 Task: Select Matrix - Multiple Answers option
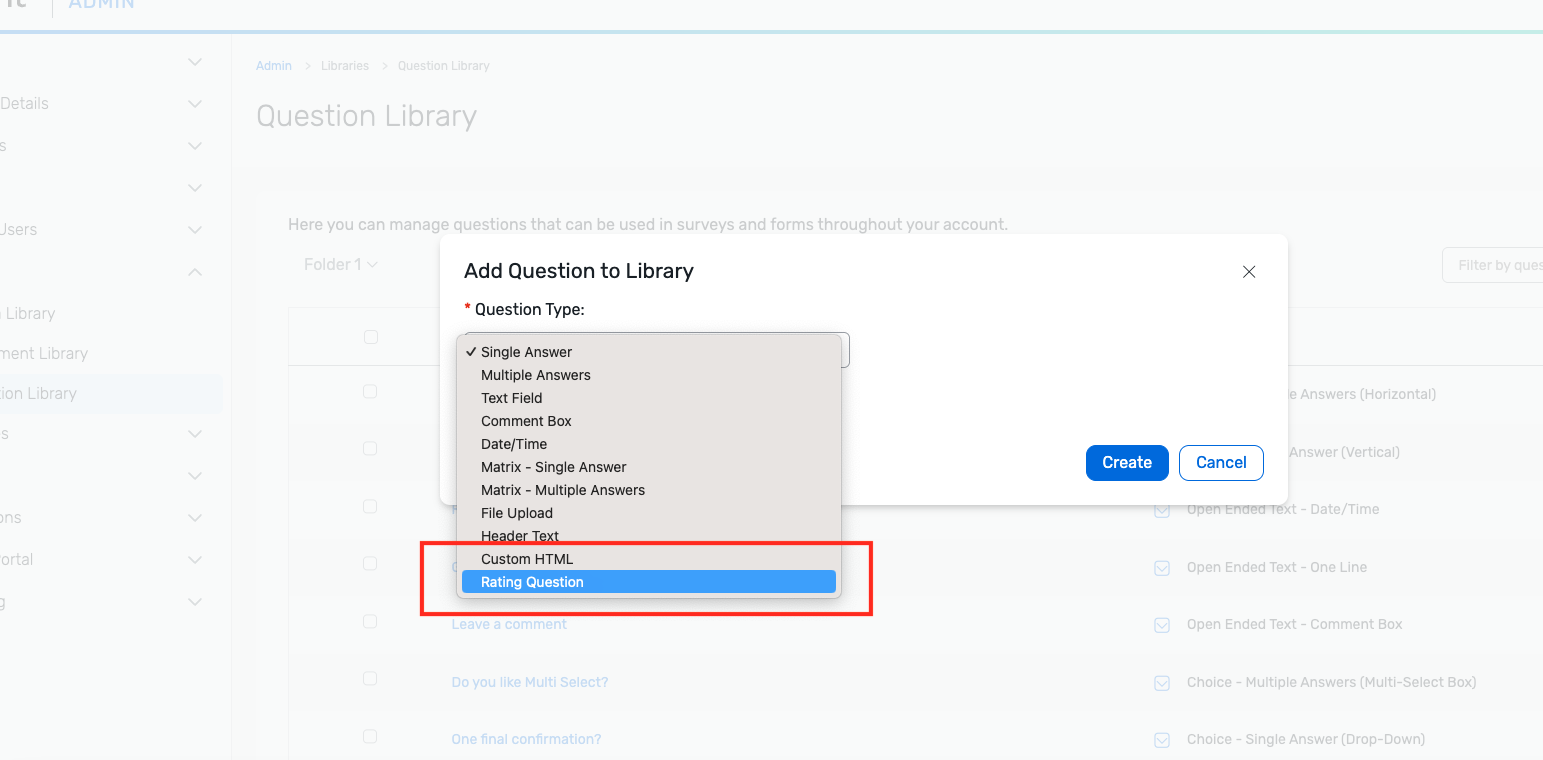click(648, 490)
